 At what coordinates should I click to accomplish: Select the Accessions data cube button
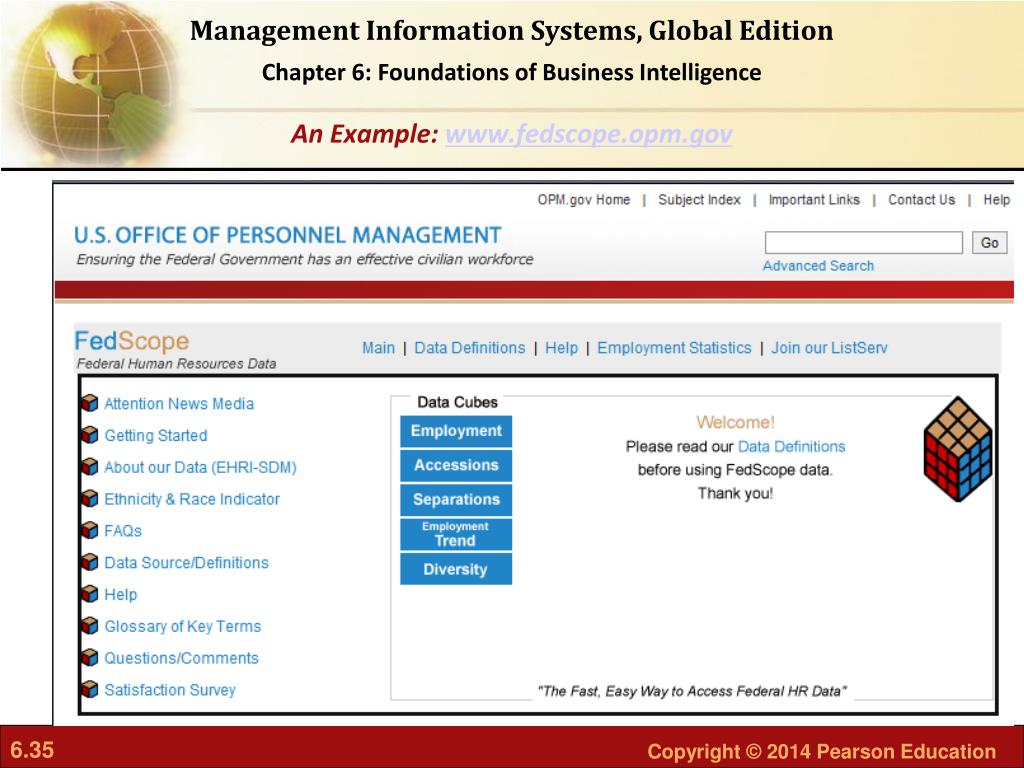[456, 466]
